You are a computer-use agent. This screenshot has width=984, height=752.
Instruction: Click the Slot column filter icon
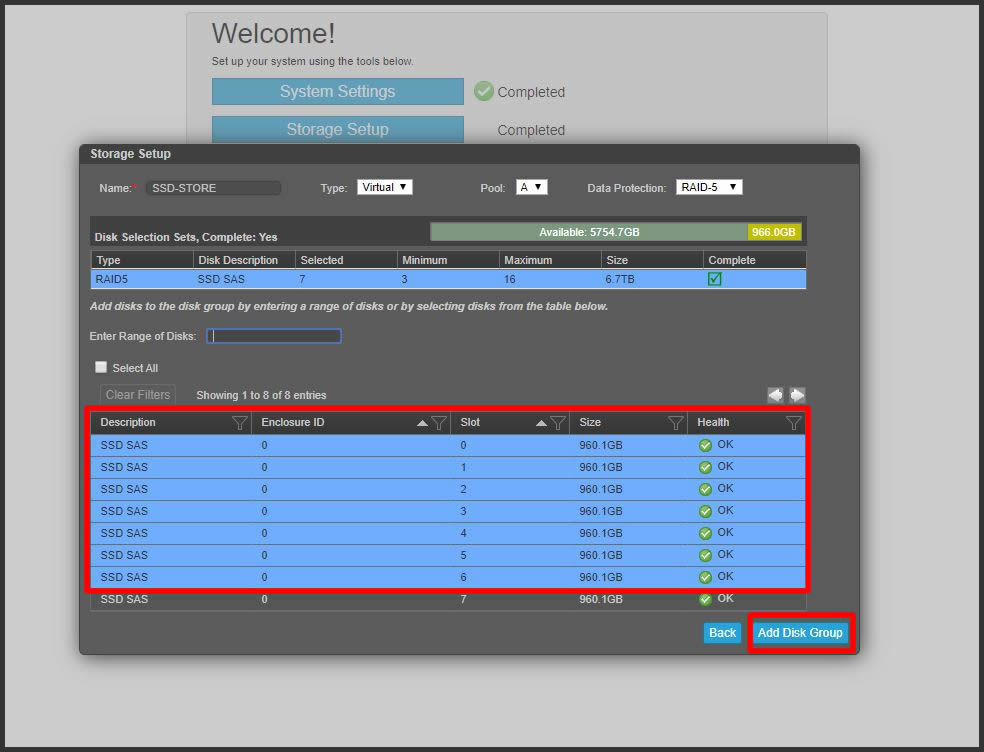pos(558,423)
